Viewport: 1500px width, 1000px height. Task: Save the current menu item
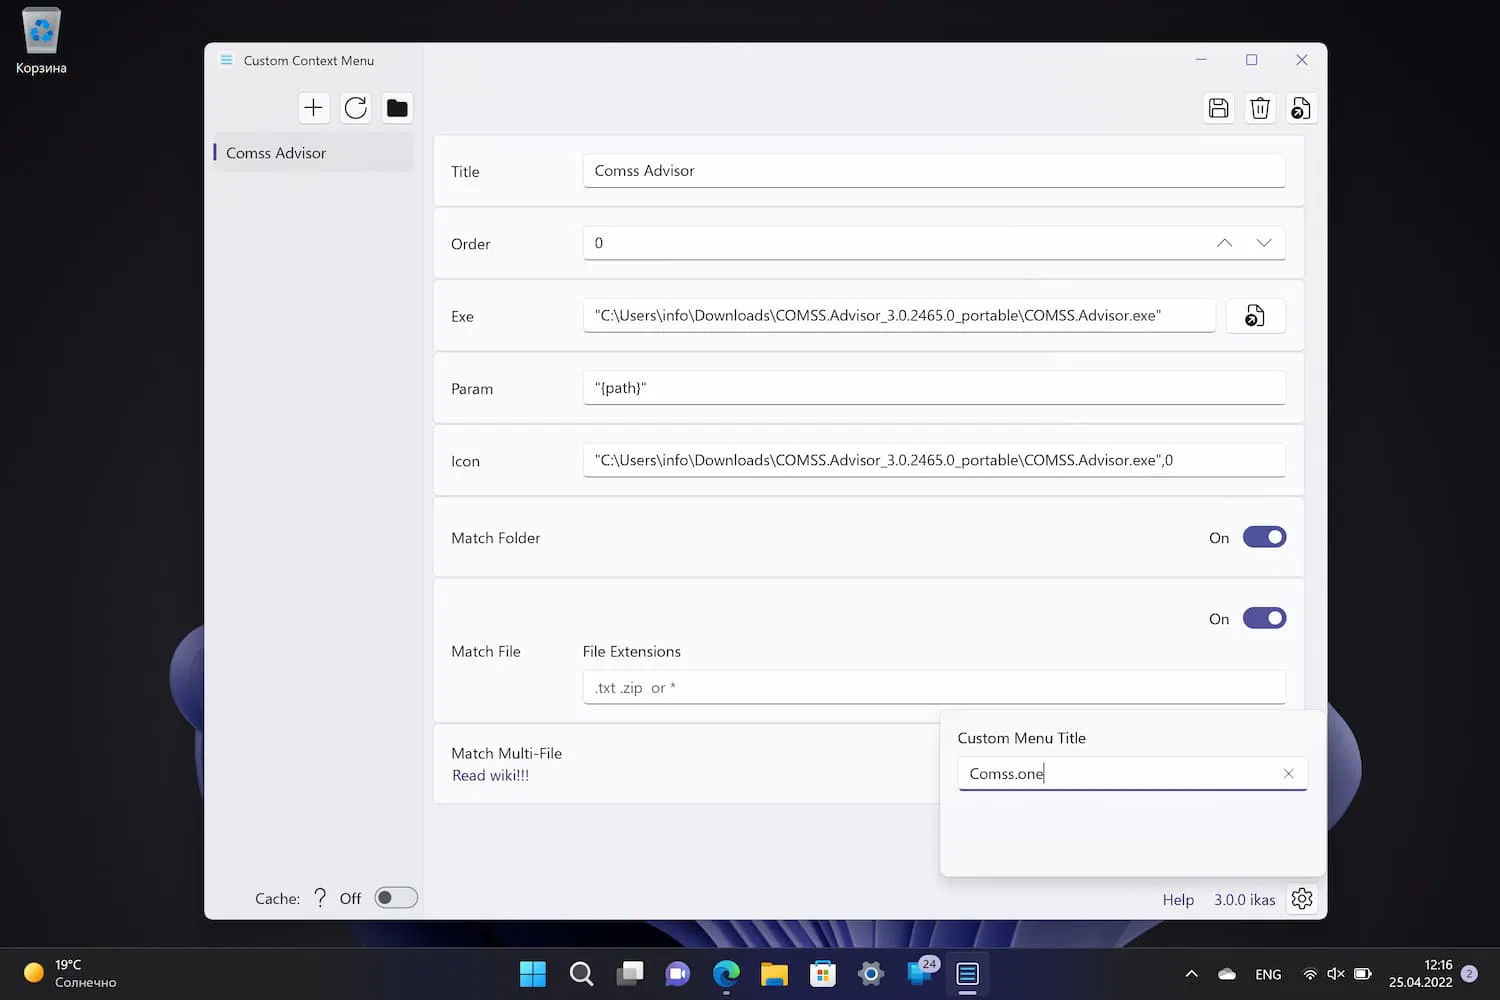tap(1218, 108)
